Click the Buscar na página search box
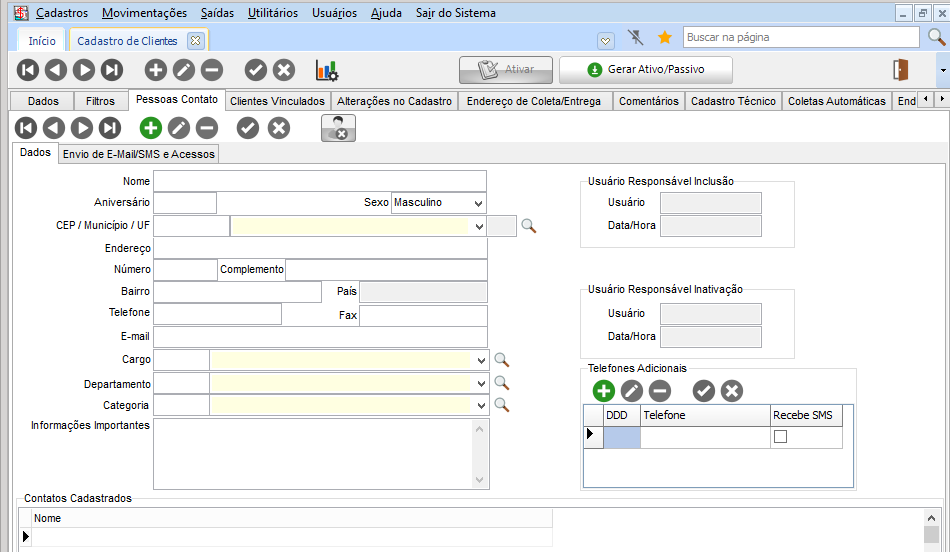Image resolution: width=950 pixels, height=552 pixels. (x=800, y=37)
